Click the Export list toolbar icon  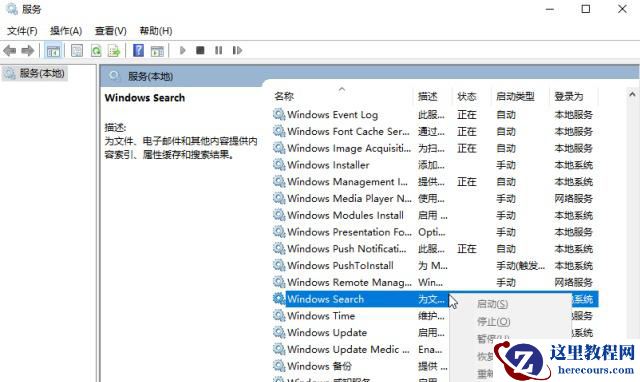coord(114,51)
